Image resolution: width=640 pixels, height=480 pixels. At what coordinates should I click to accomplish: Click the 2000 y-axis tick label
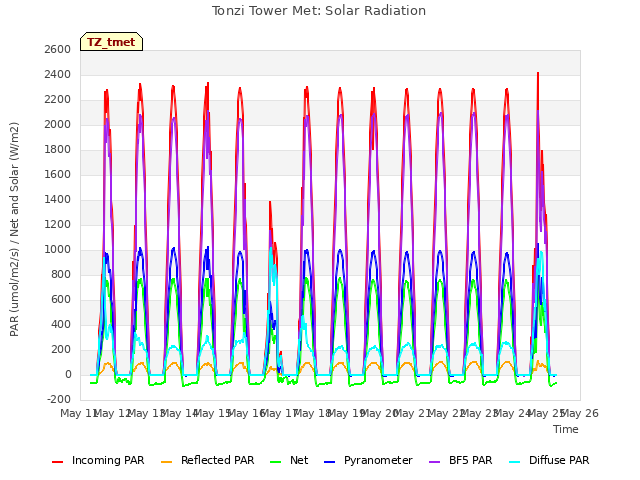58,124
